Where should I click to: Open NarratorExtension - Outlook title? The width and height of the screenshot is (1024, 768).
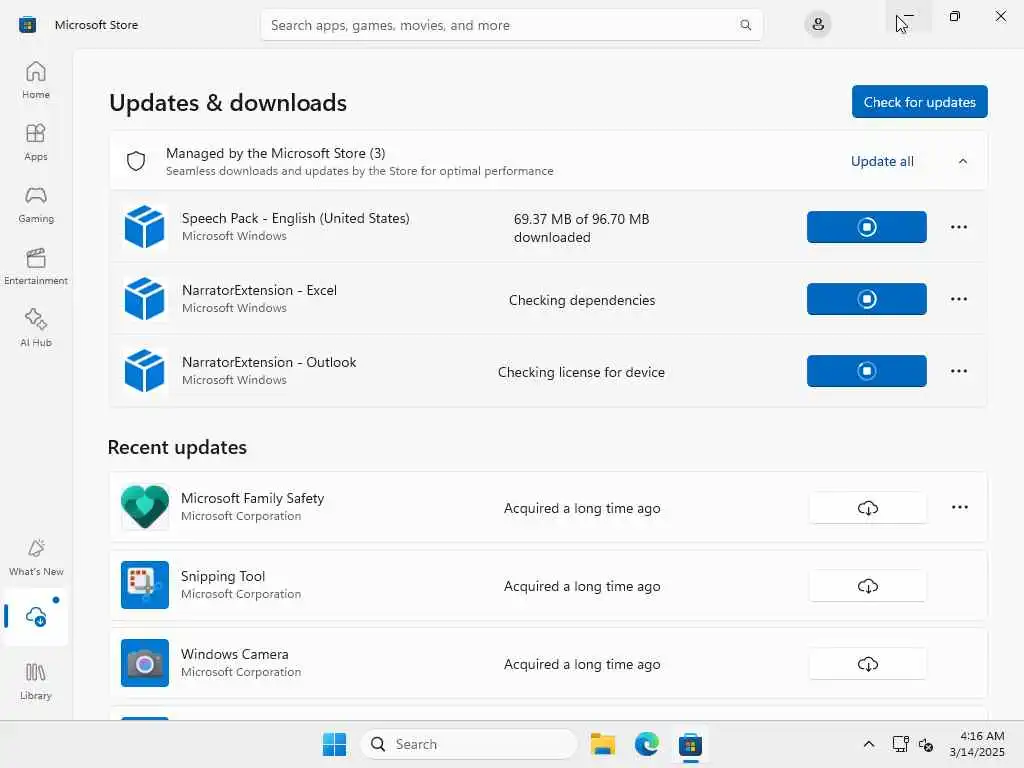(269, 362)
